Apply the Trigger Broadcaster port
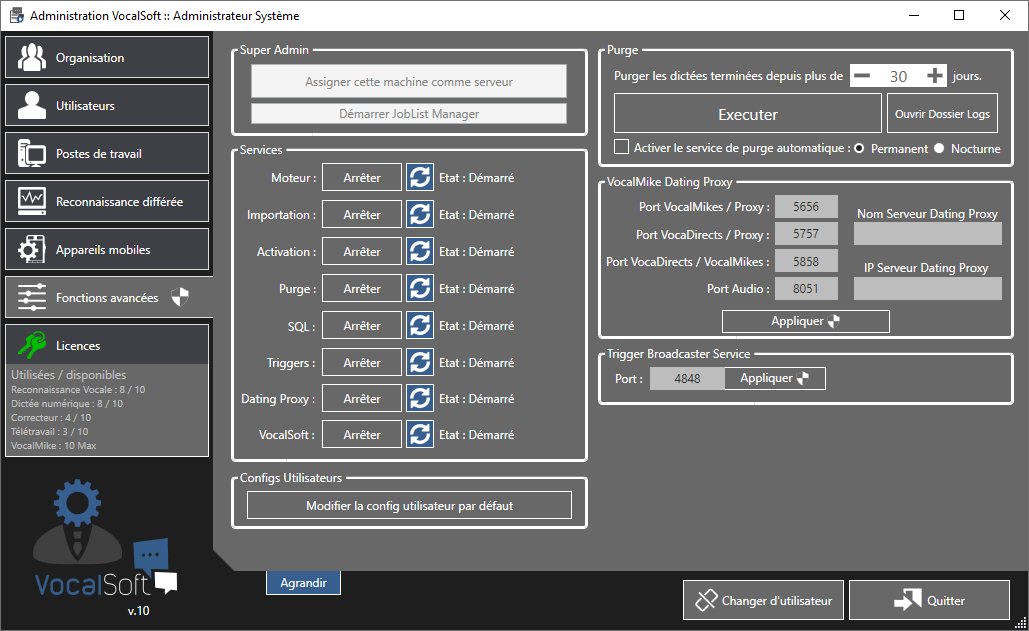This screenshot has height=631, width=1029. 774,378
